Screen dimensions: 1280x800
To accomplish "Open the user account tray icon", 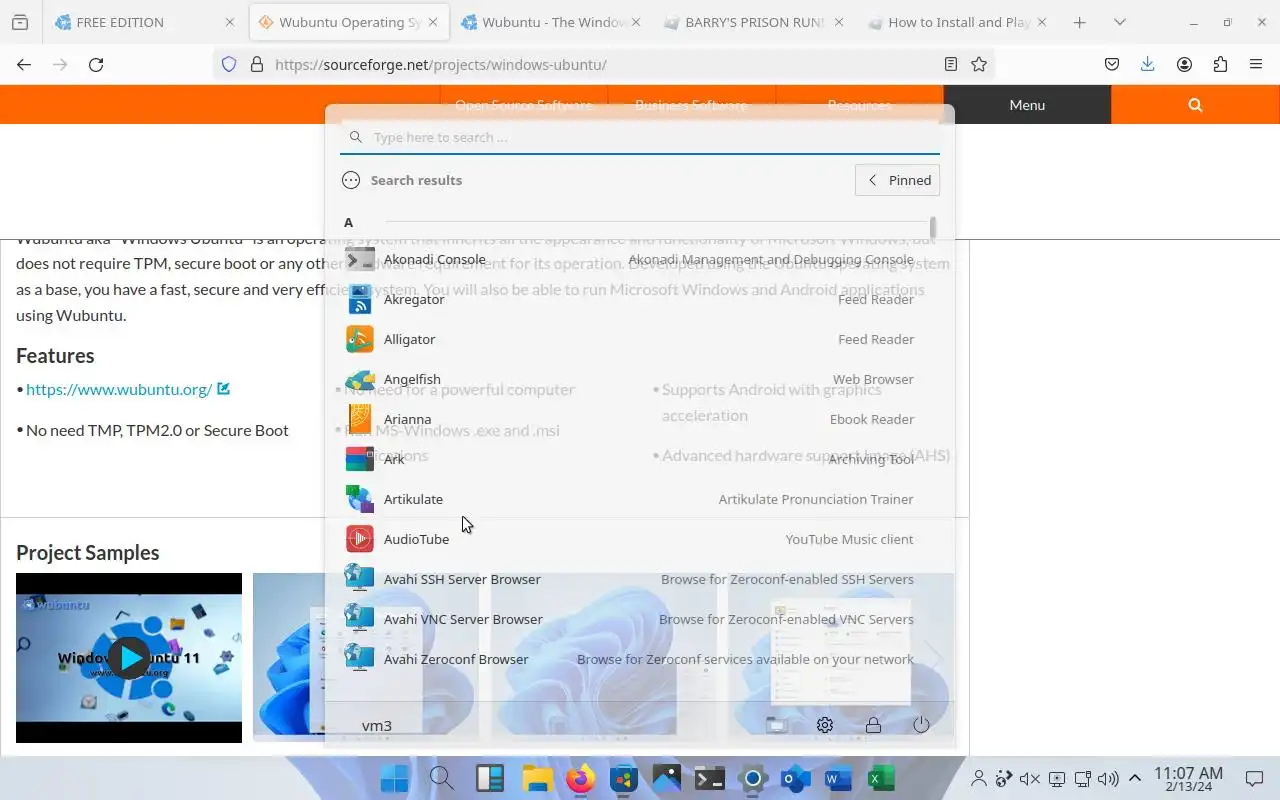I will tap(980, 779).
